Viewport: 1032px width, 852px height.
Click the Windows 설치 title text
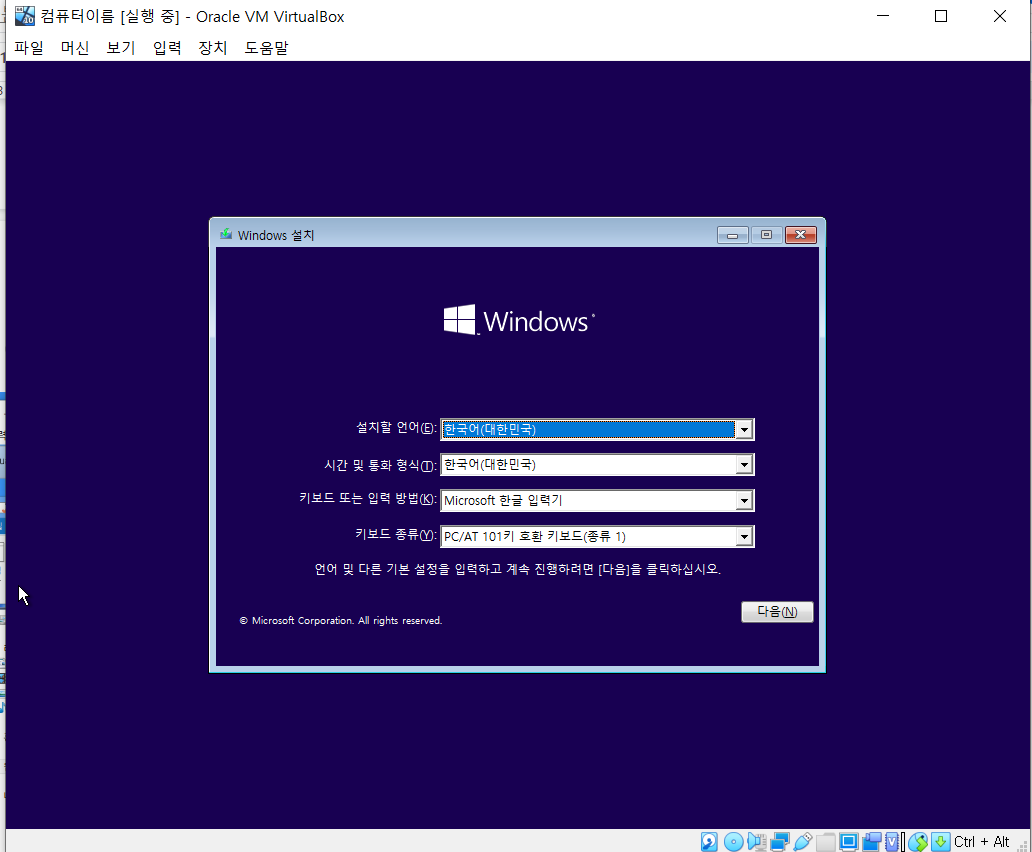[x=276, y=235]
